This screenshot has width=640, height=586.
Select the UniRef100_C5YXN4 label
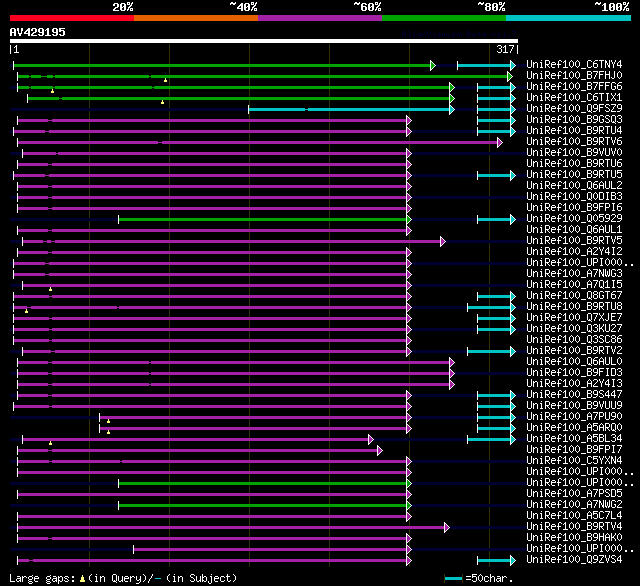pyautogui.click(x=574, y=461)
